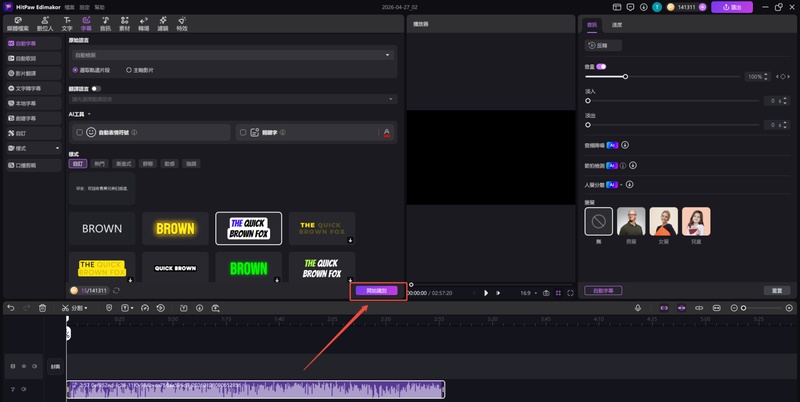Click the 匯出 export button
Viewport: 800px width, 402px height.
(x=732, y=7)
